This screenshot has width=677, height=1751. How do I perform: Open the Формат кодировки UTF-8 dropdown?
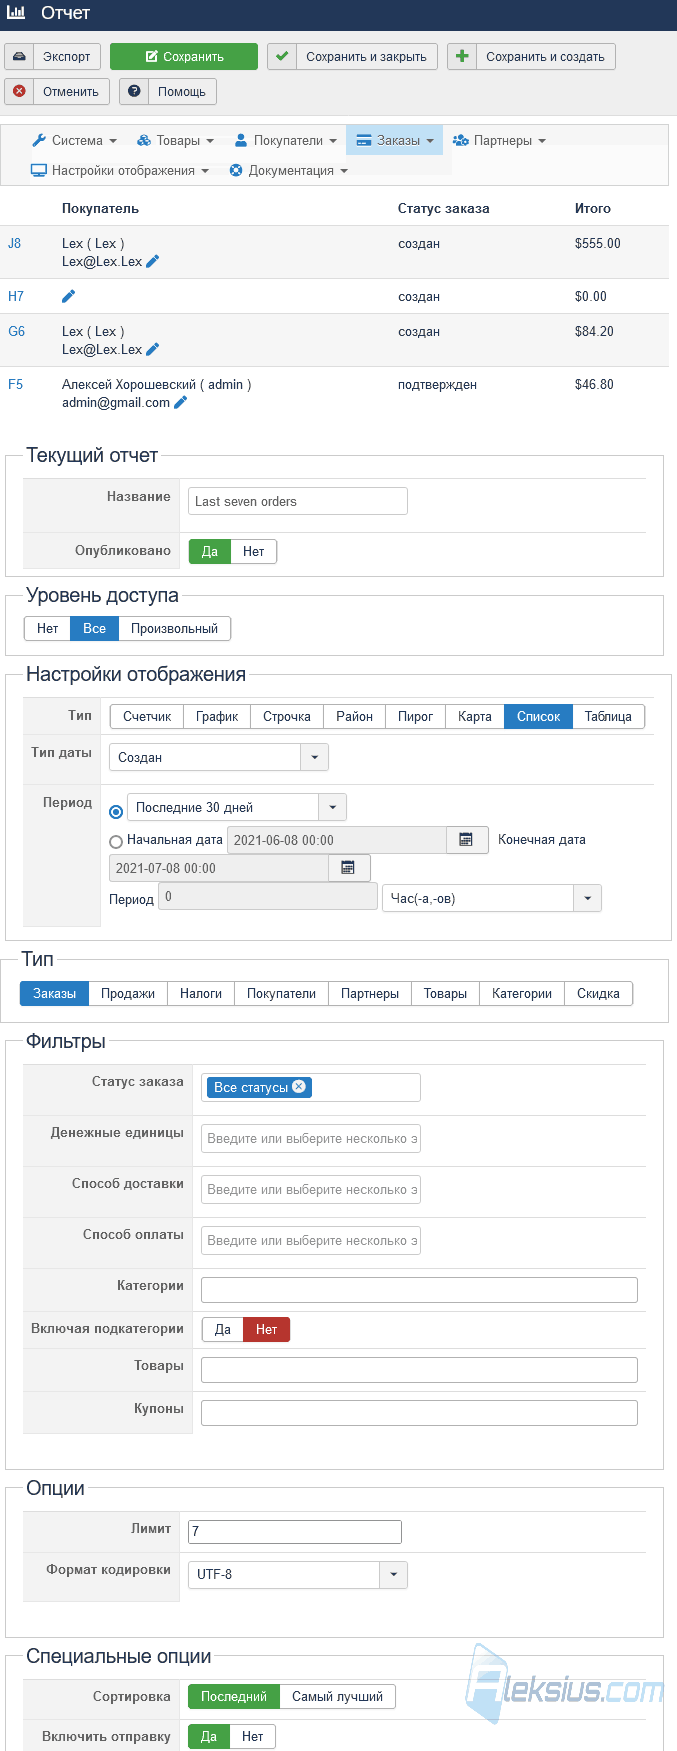coord(298,1574)
